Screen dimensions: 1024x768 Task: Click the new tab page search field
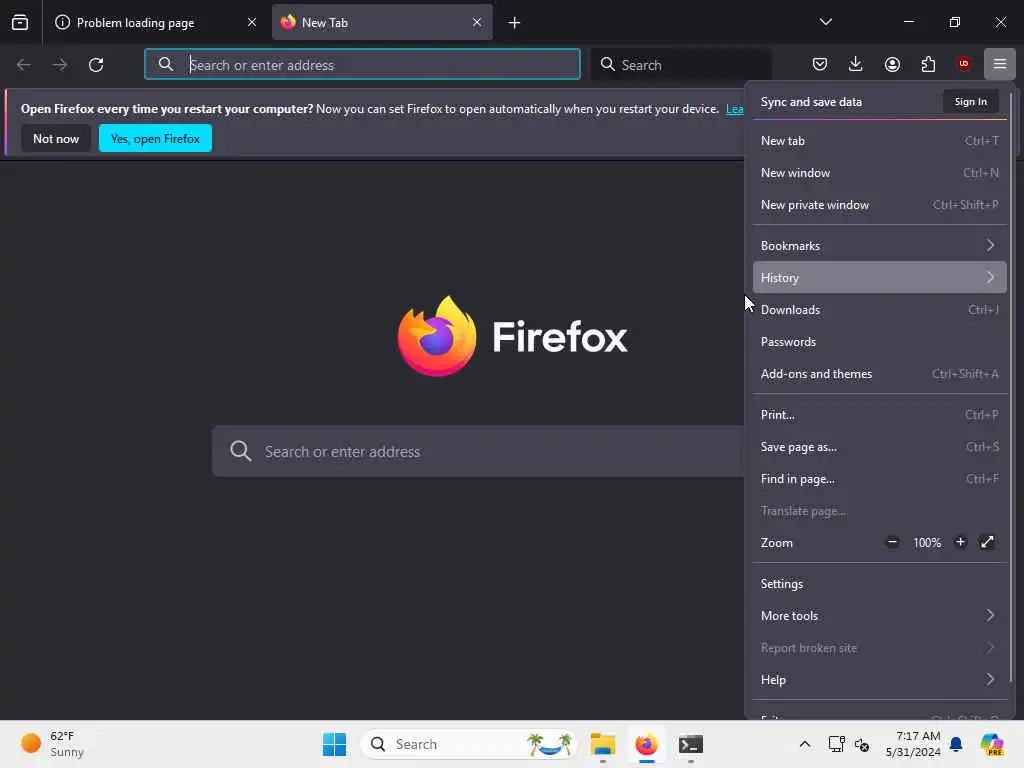[478, 451]
